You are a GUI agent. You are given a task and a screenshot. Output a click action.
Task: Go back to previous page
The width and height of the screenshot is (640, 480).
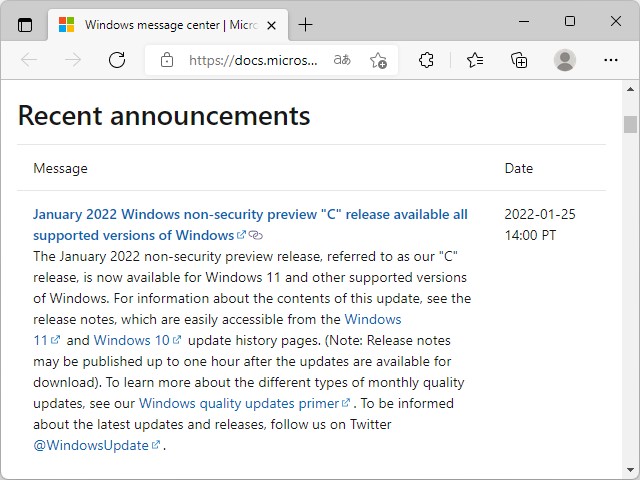coord(29,60)
